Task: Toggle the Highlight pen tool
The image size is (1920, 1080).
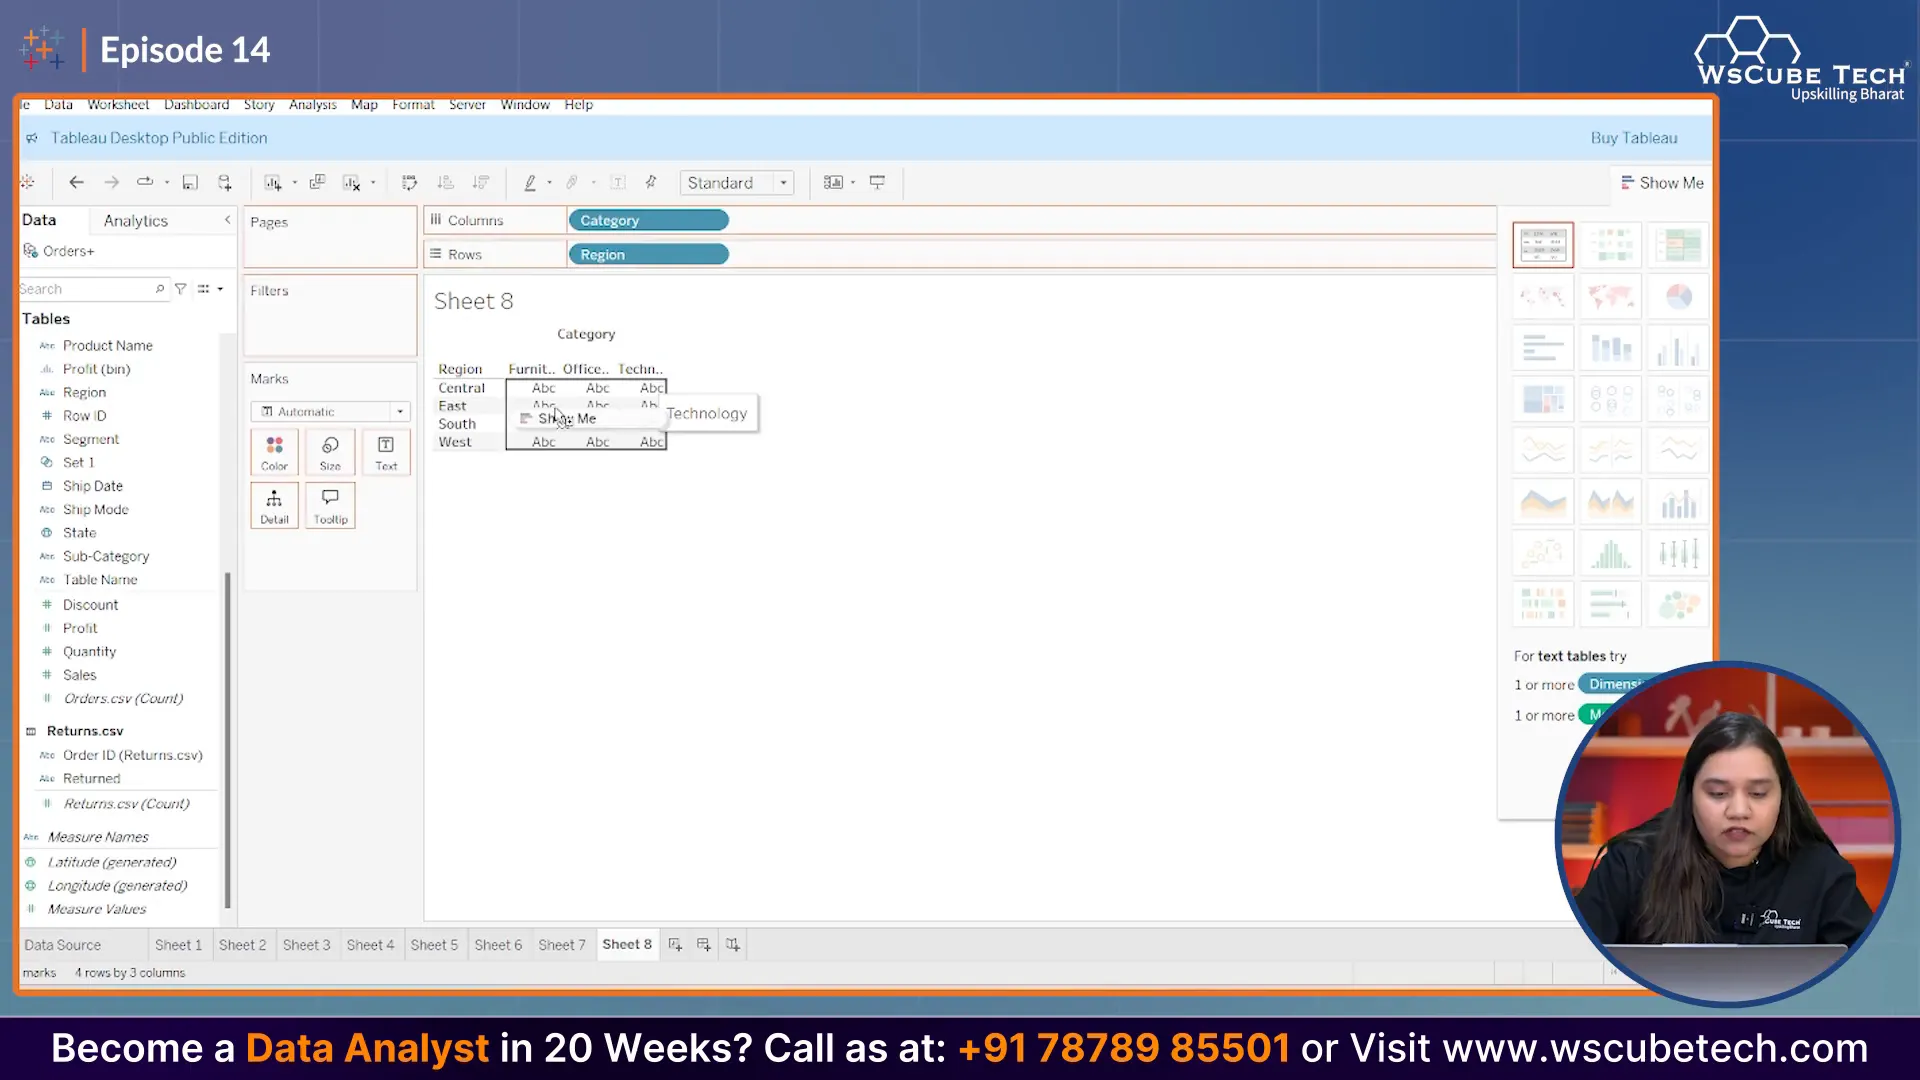Action: (530, 182)
